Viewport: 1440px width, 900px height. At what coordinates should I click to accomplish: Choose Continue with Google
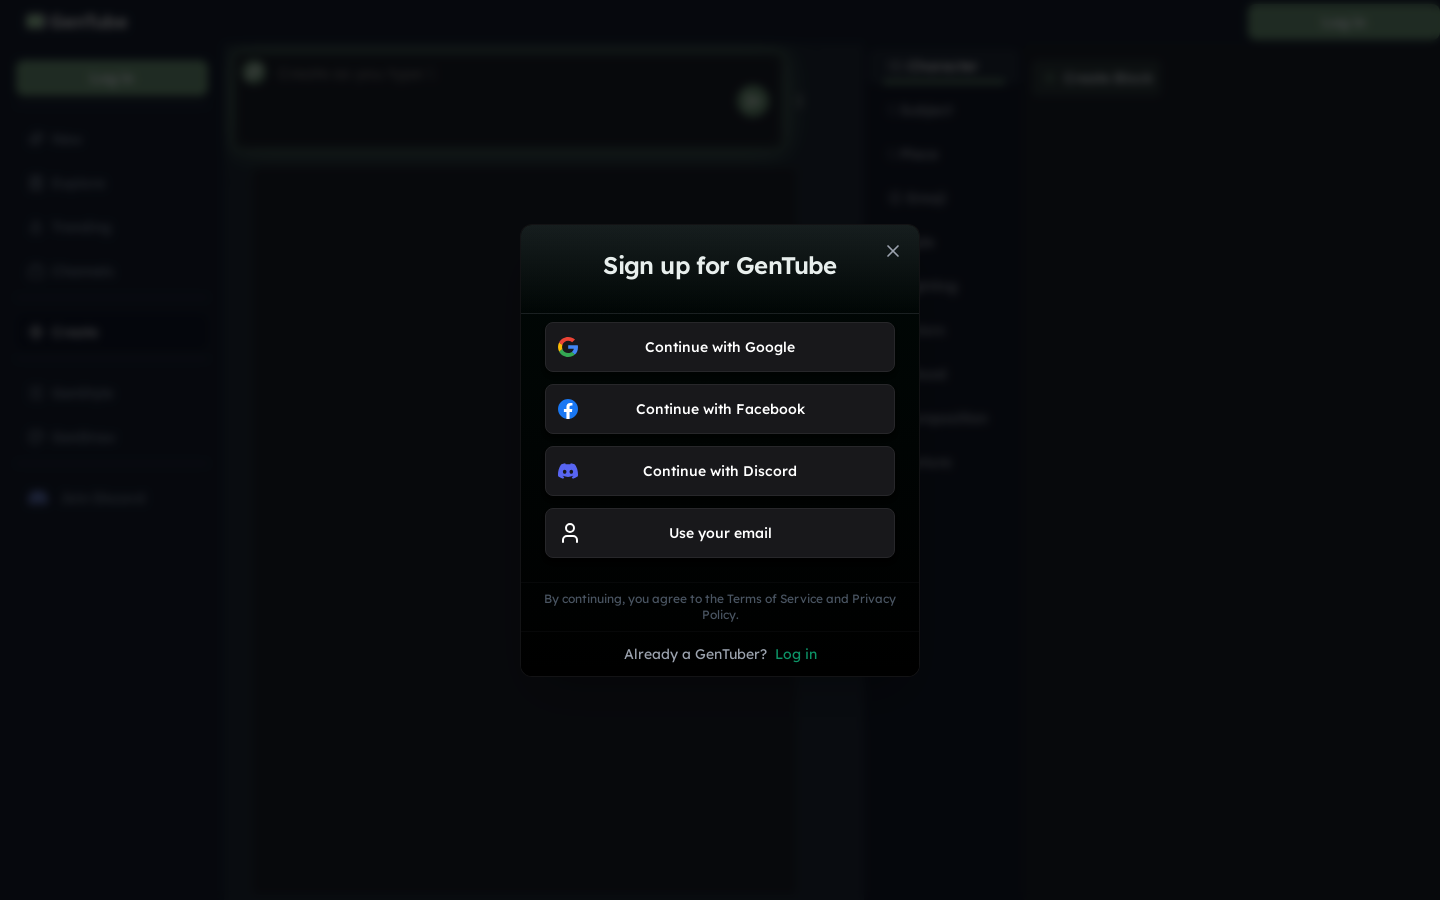coord(720,347)
